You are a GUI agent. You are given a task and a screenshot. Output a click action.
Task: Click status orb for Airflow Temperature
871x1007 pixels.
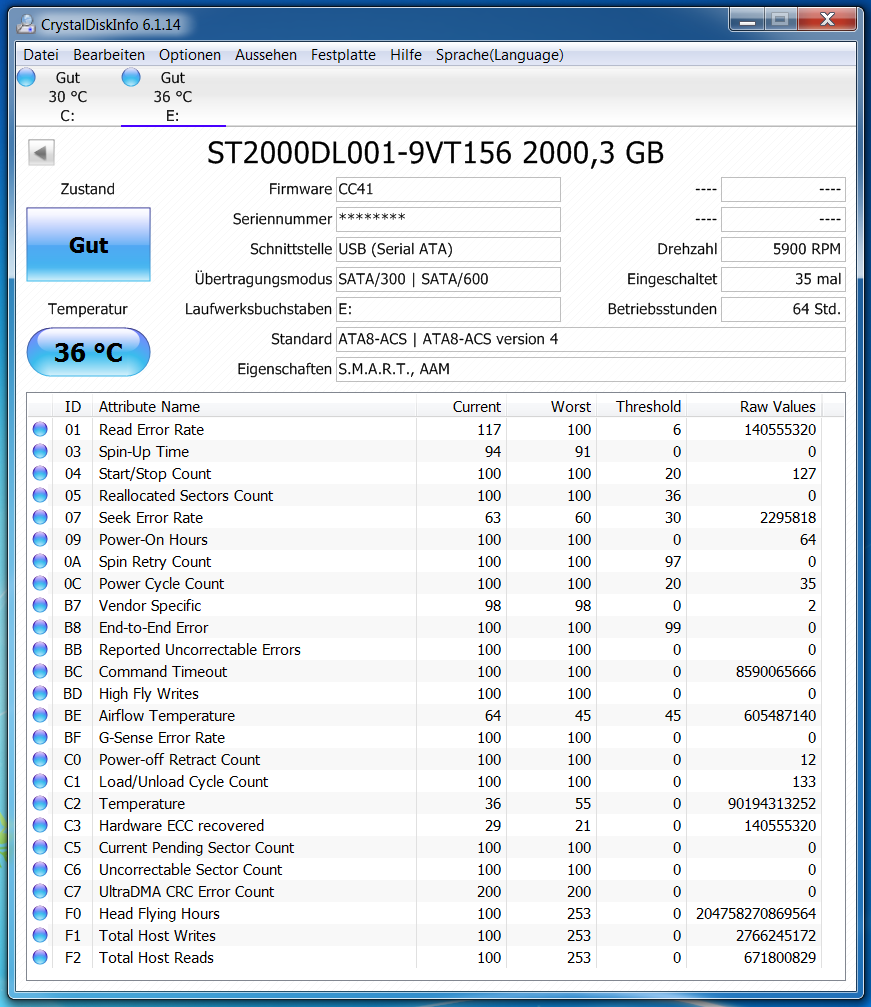[40, 715]
